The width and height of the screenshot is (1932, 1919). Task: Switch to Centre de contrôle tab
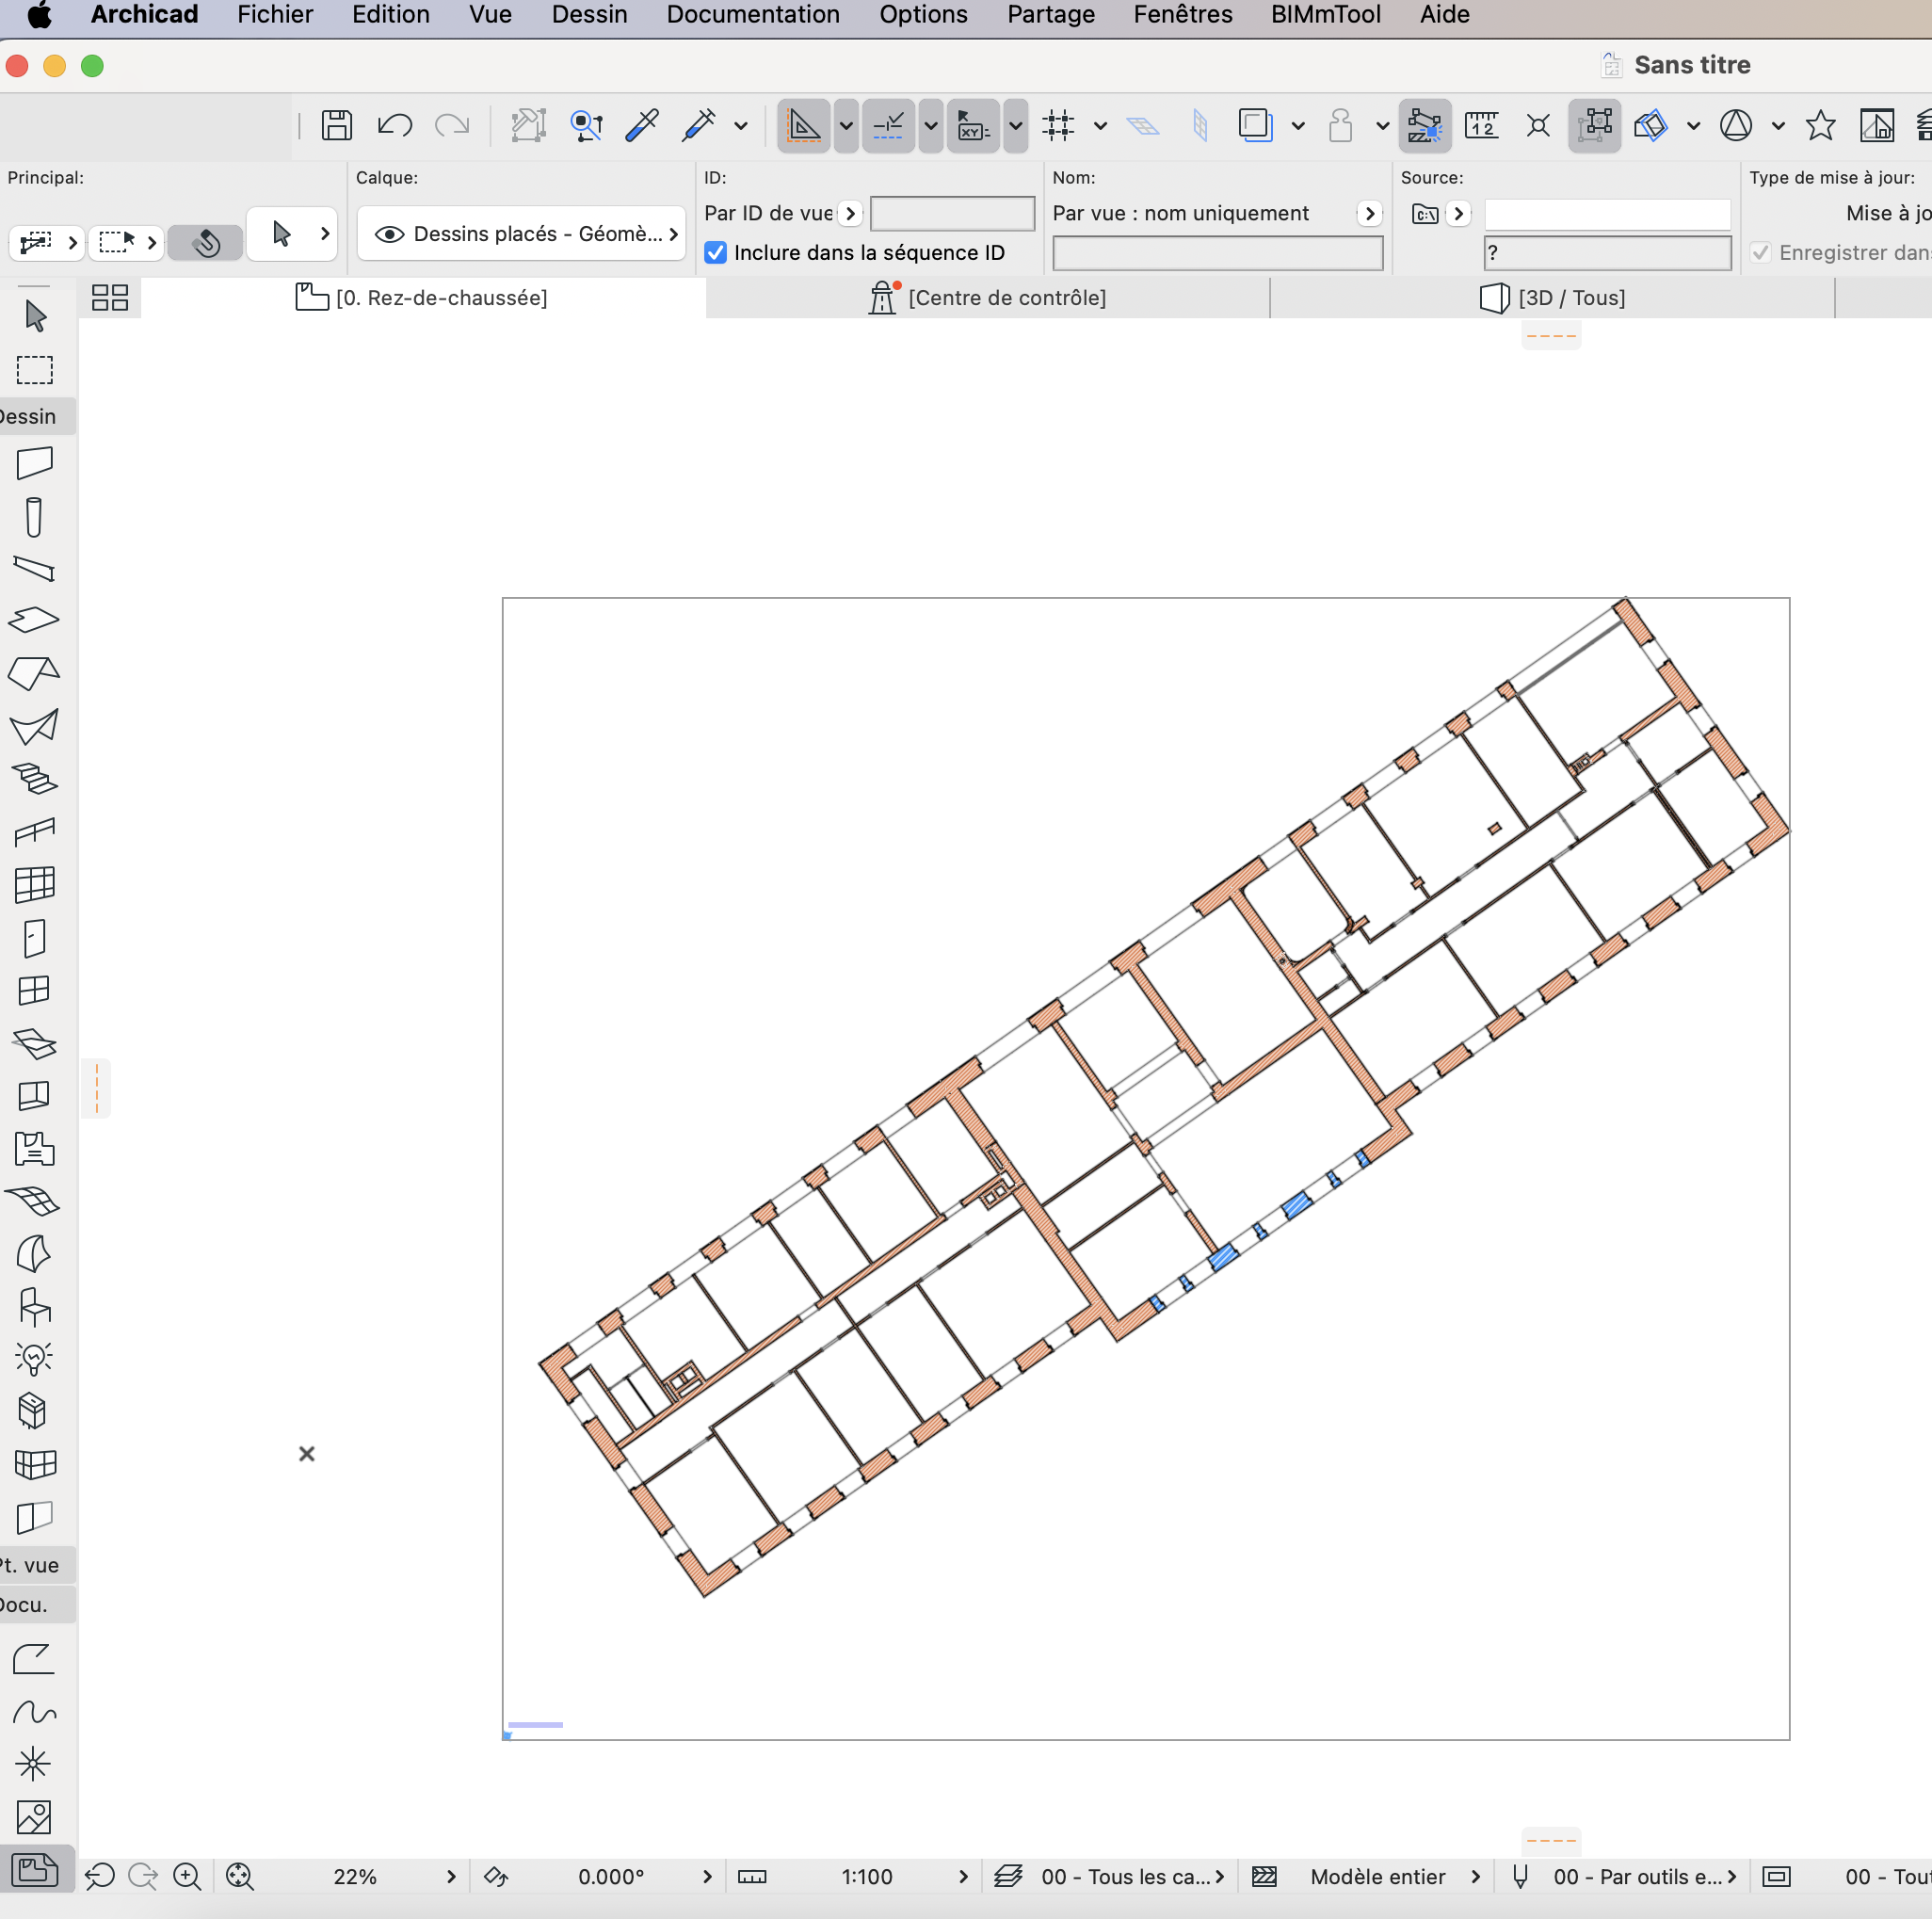(988, 298)
